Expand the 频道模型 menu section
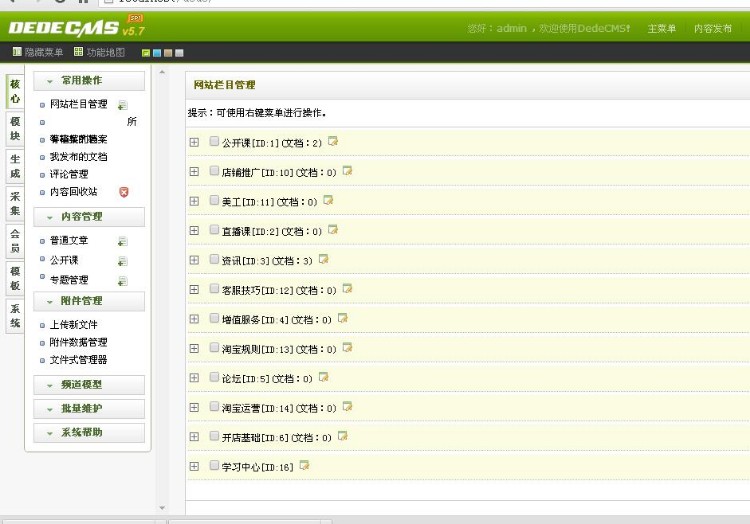Screen dimensions: 750x524 (89, 385)
